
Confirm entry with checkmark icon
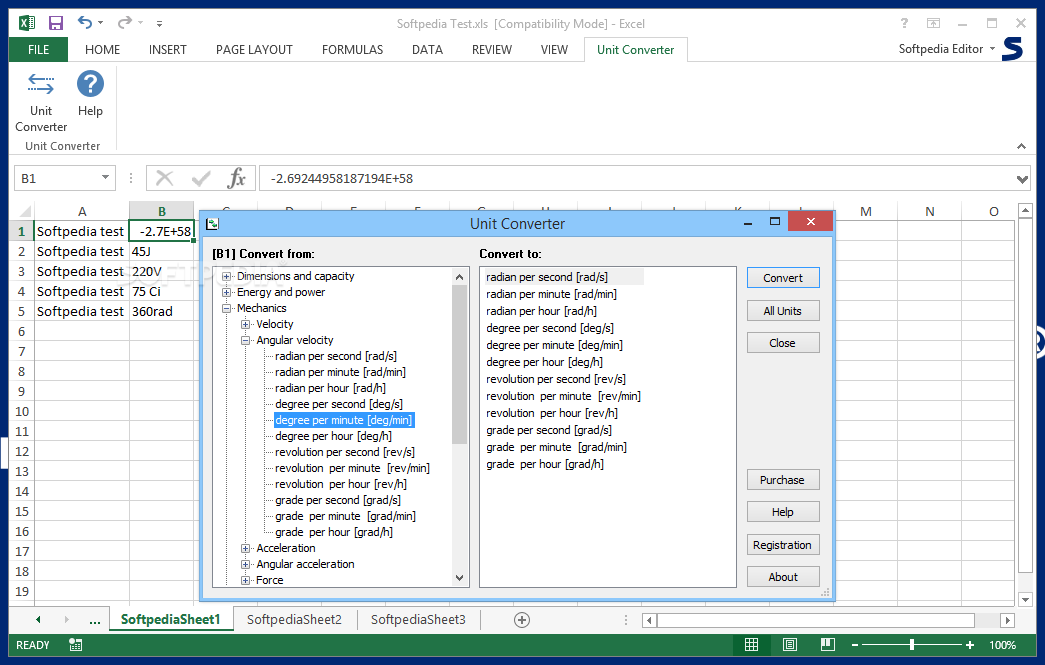pyautogui.click(x=201, y=178)
